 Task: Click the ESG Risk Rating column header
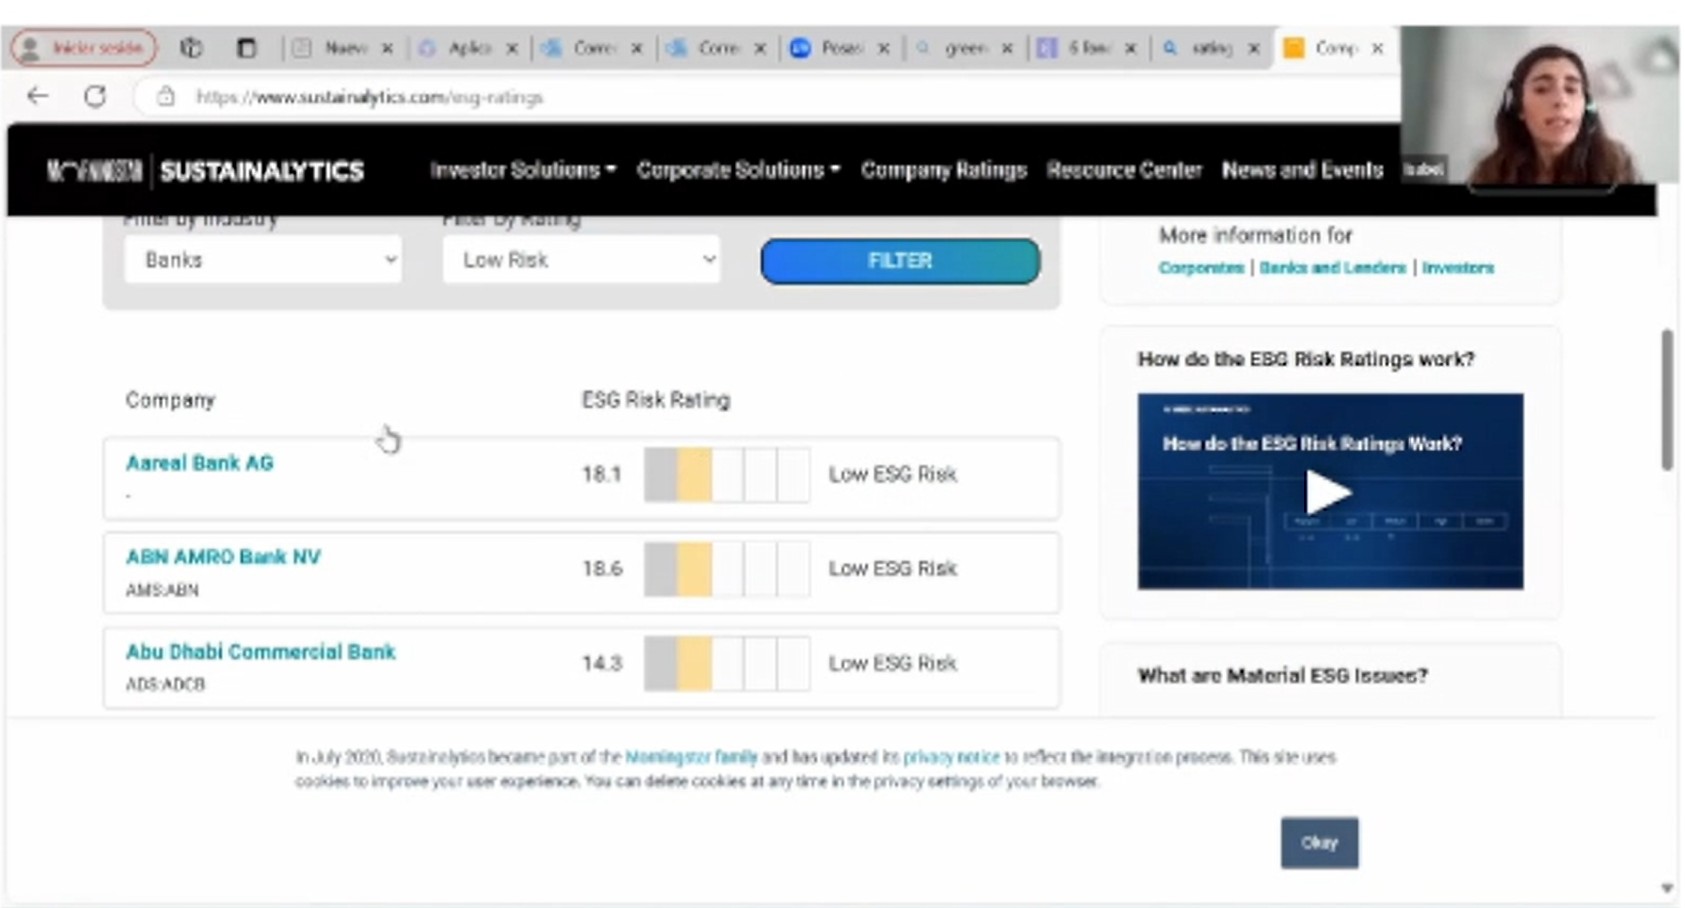(x=656, y=400)
